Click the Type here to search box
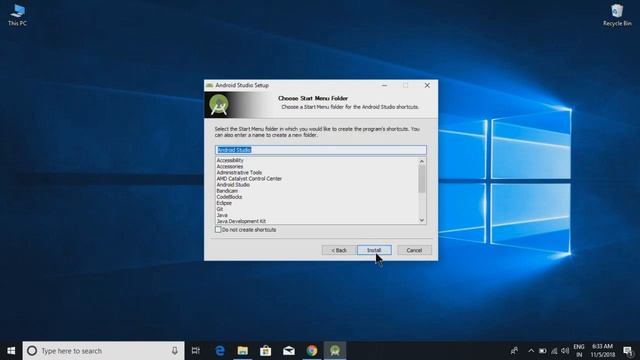 click(103, 351)
